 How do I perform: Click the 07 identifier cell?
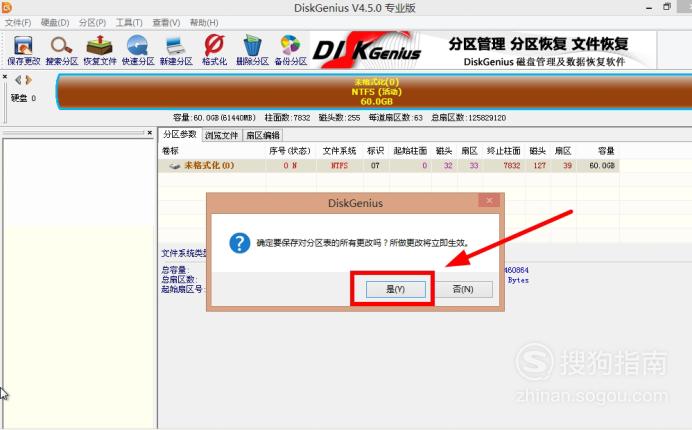(375, 166)
